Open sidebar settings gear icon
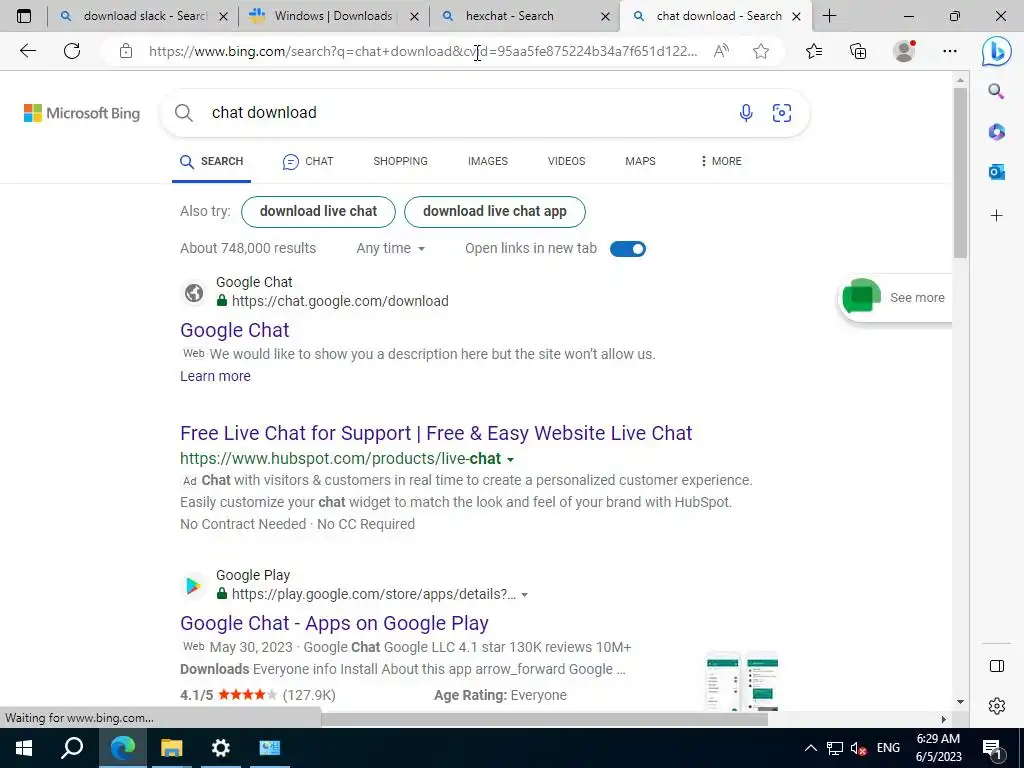Image resolution: width=1024 pixels, height=768 pixels. pyautogui.click(x=997, y=706)
